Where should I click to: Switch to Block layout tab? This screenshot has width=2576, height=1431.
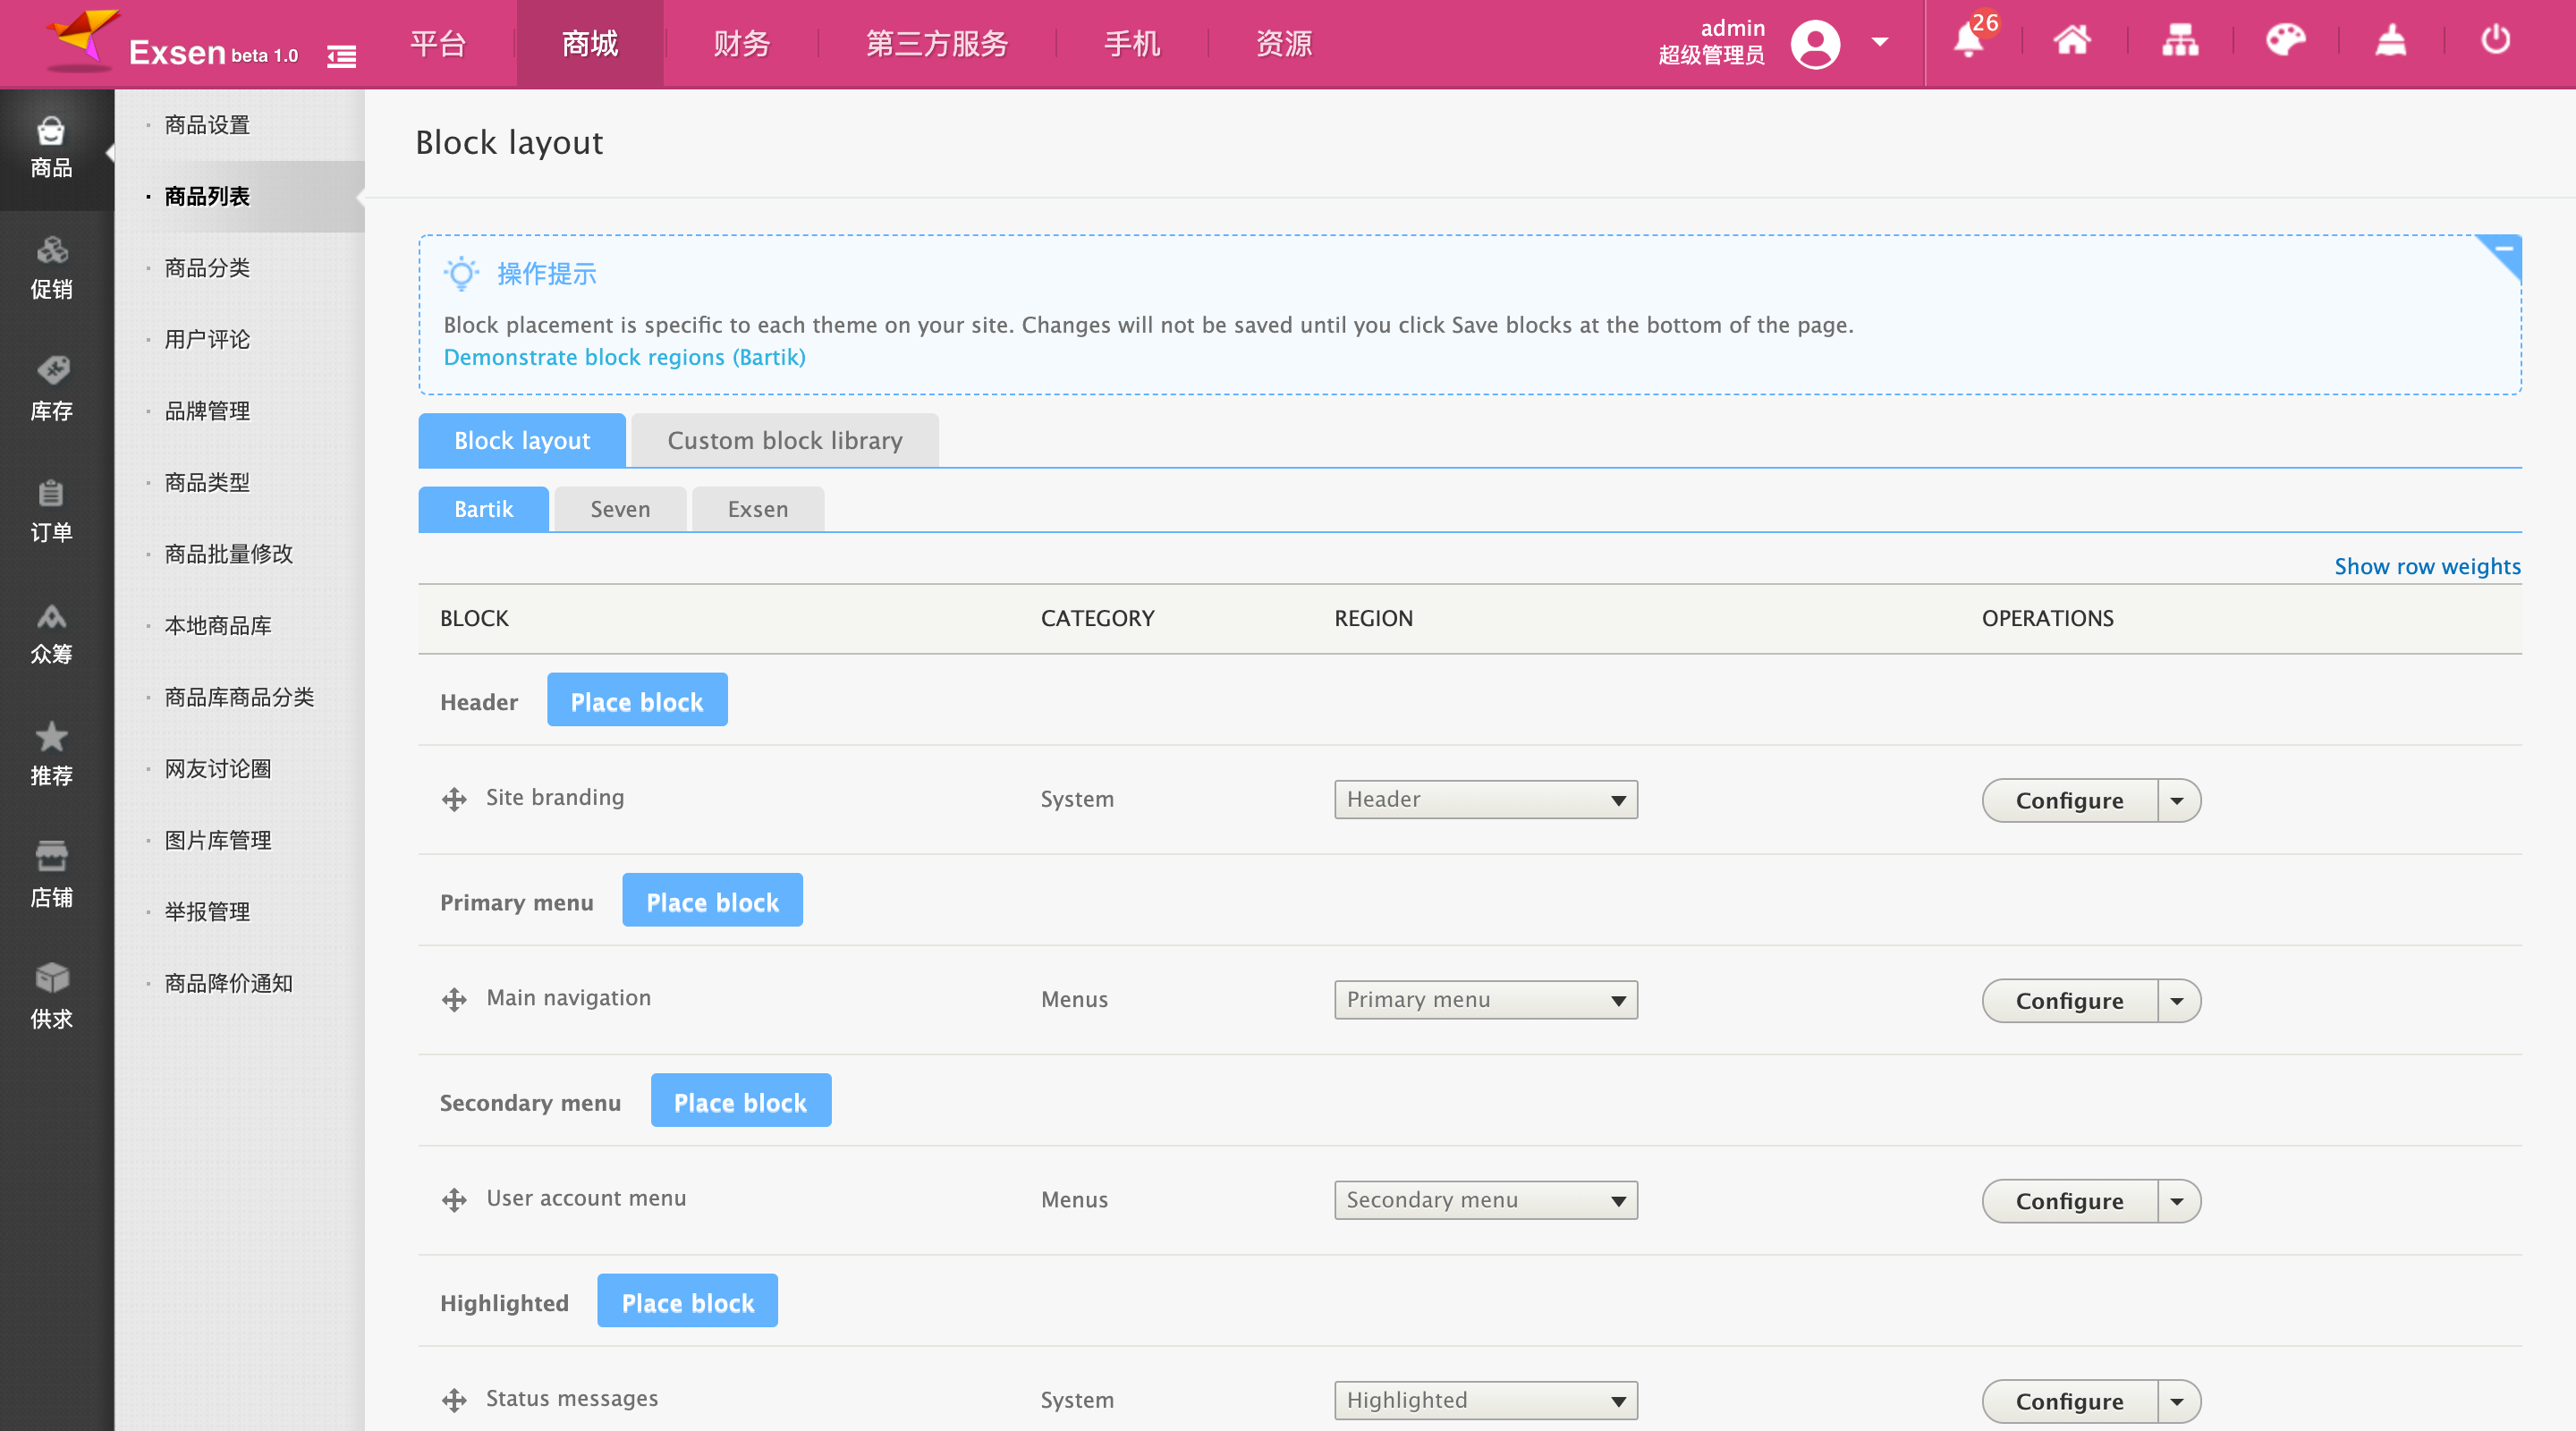point(522,440)
